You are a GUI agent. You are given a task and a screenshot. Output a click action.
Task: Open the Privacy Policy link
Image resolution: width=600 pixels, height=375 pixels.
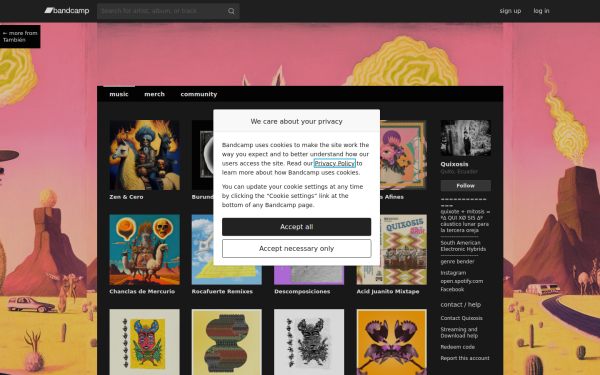(x=334, y=163)
